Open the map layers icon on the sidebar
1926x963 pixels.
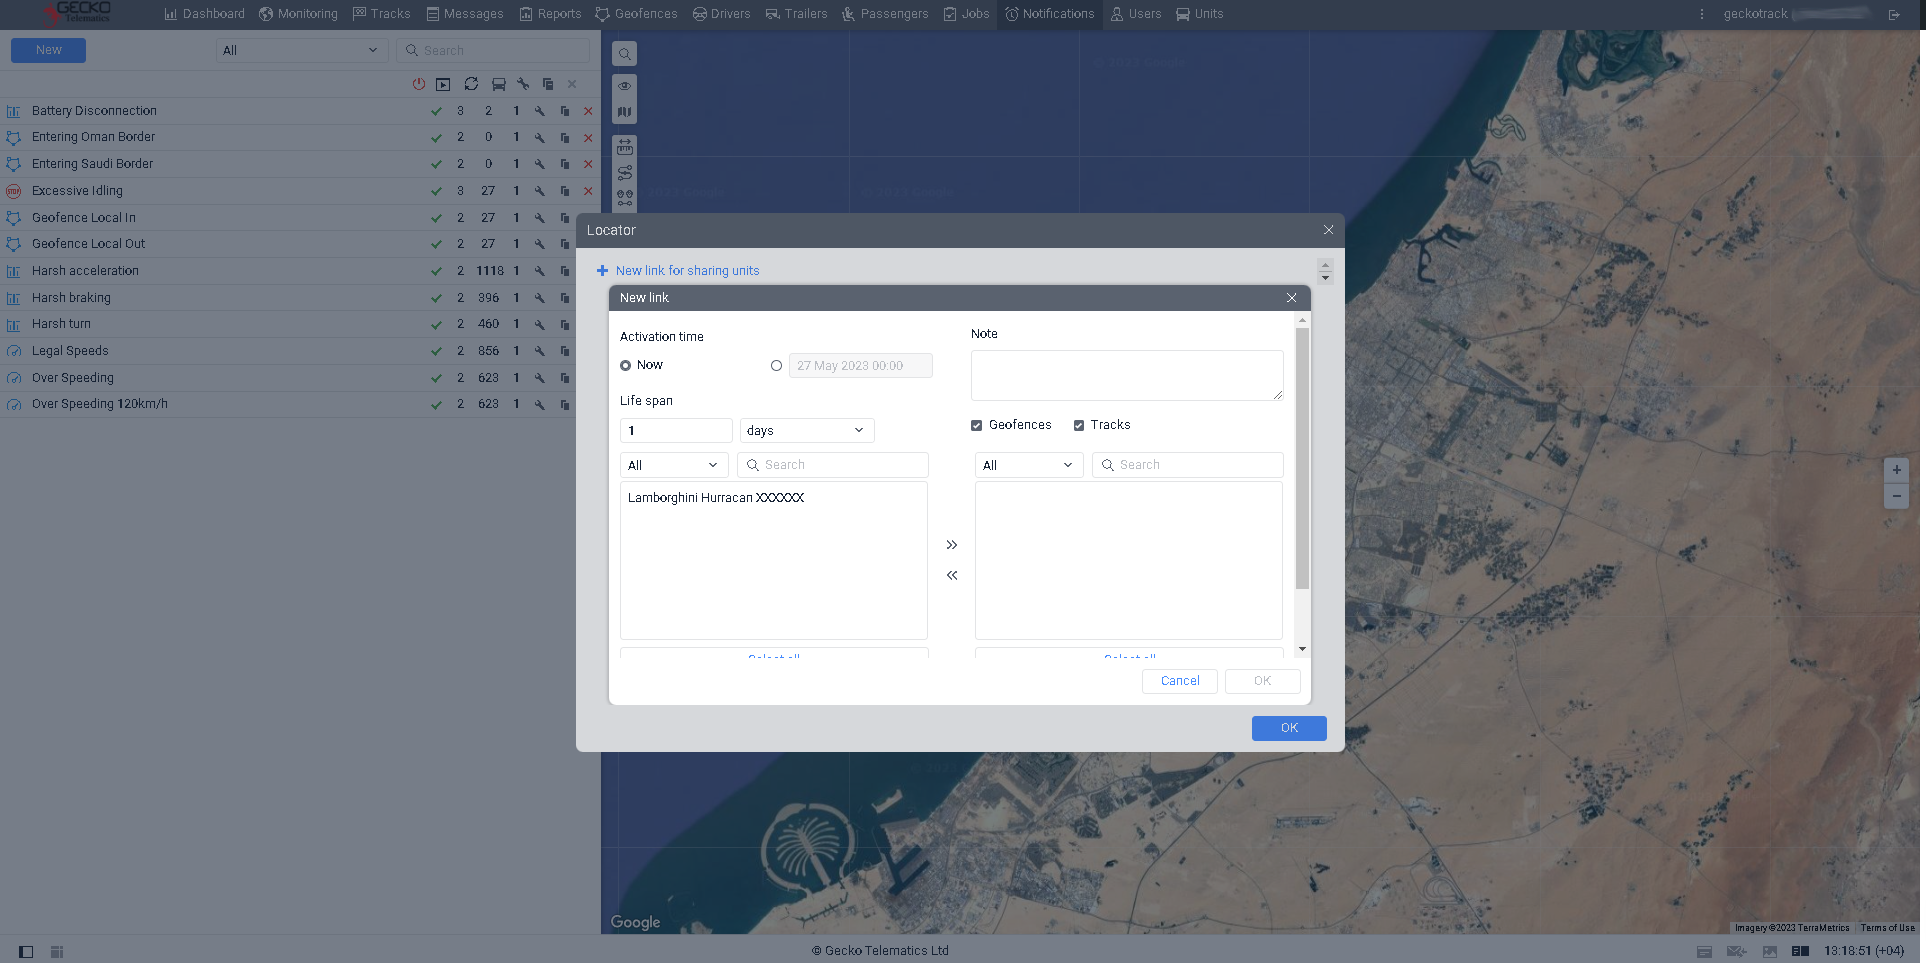624,111
